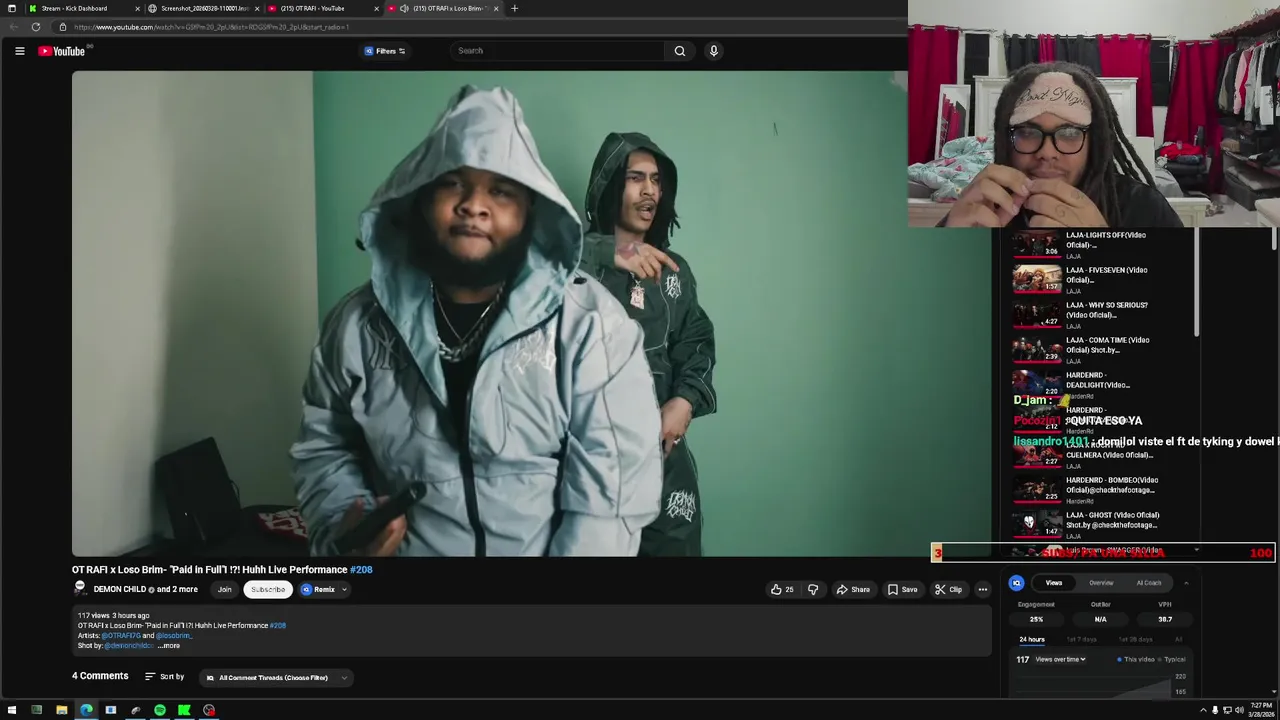Save the video to a playlist
Screen dimensions: 1280x720
902,590
